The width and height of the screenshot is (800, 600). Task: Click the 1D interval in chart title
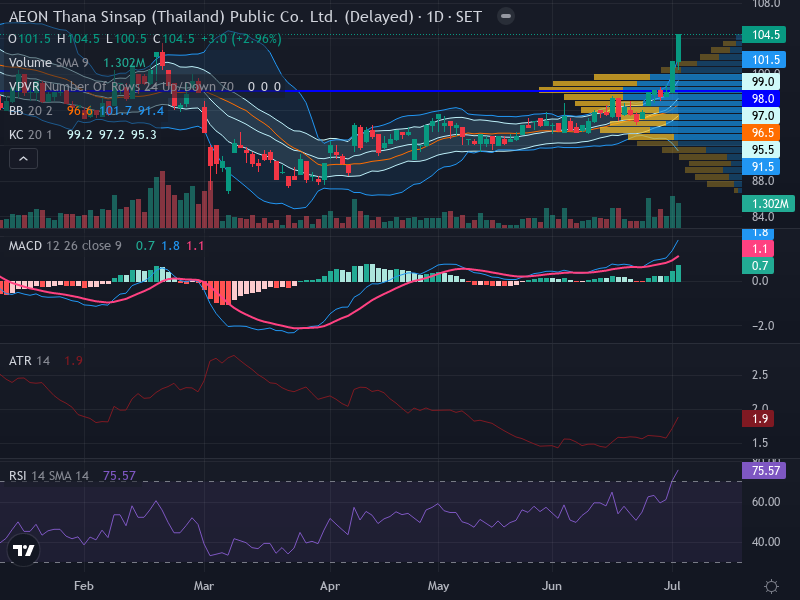(435, 17)
